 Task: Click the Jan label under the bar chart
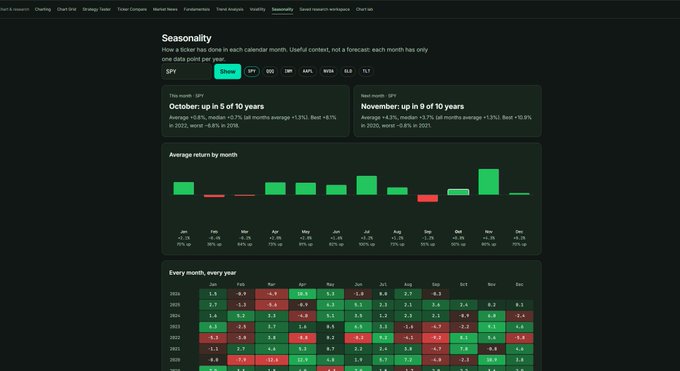184,232
